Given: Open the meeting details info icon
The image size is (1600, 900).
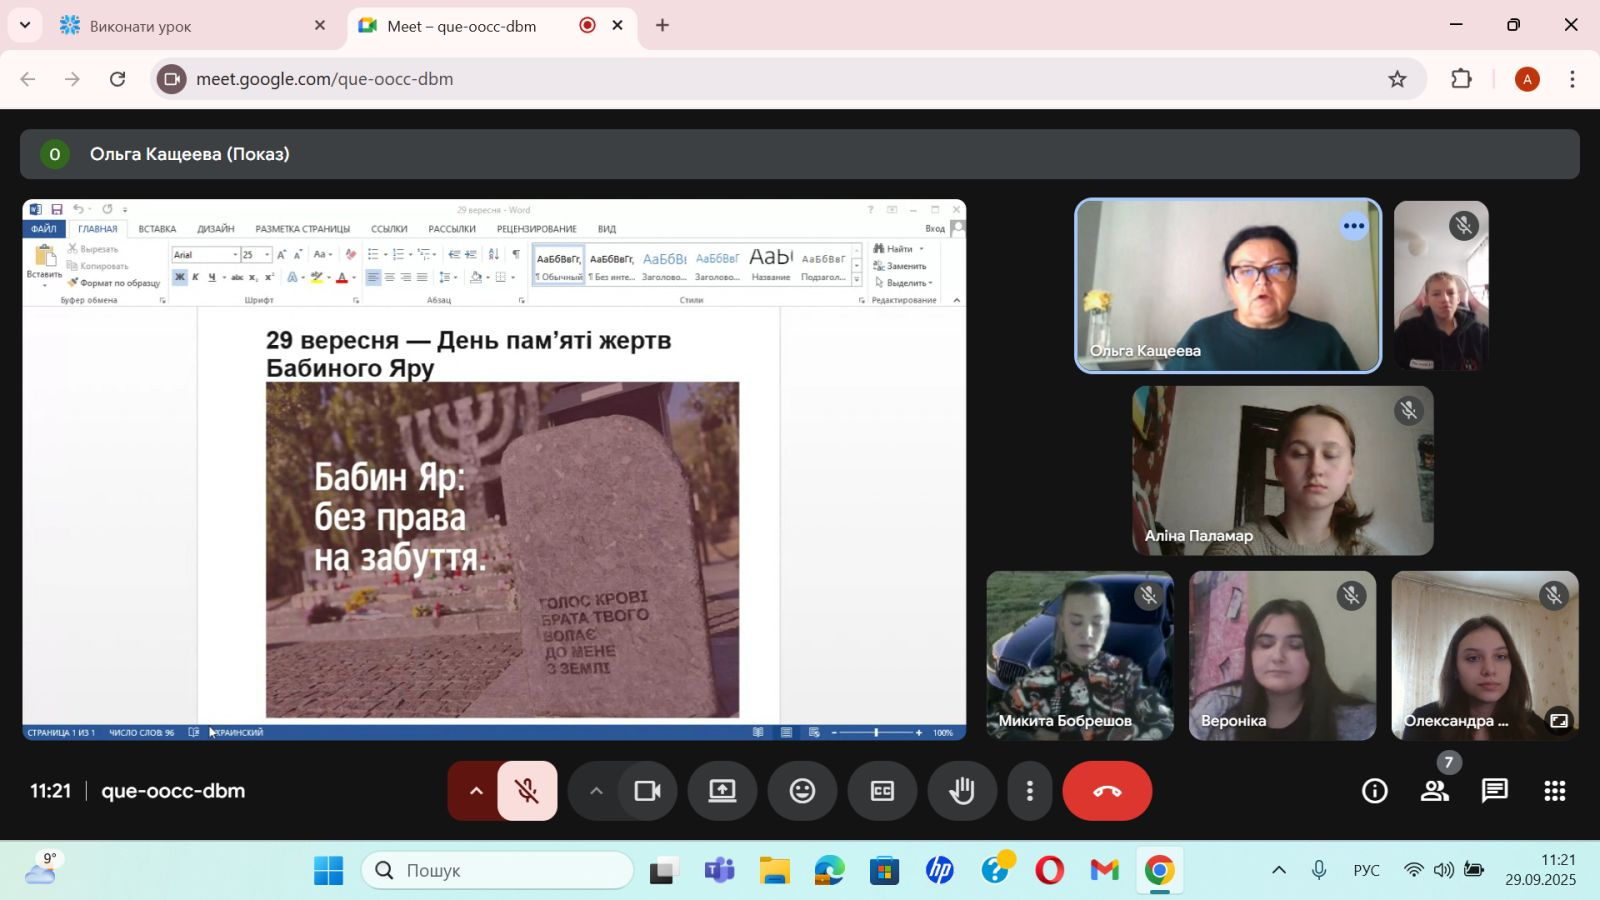Looking at the screenshot, I should pyautogui.click(x=1375, y=791).
